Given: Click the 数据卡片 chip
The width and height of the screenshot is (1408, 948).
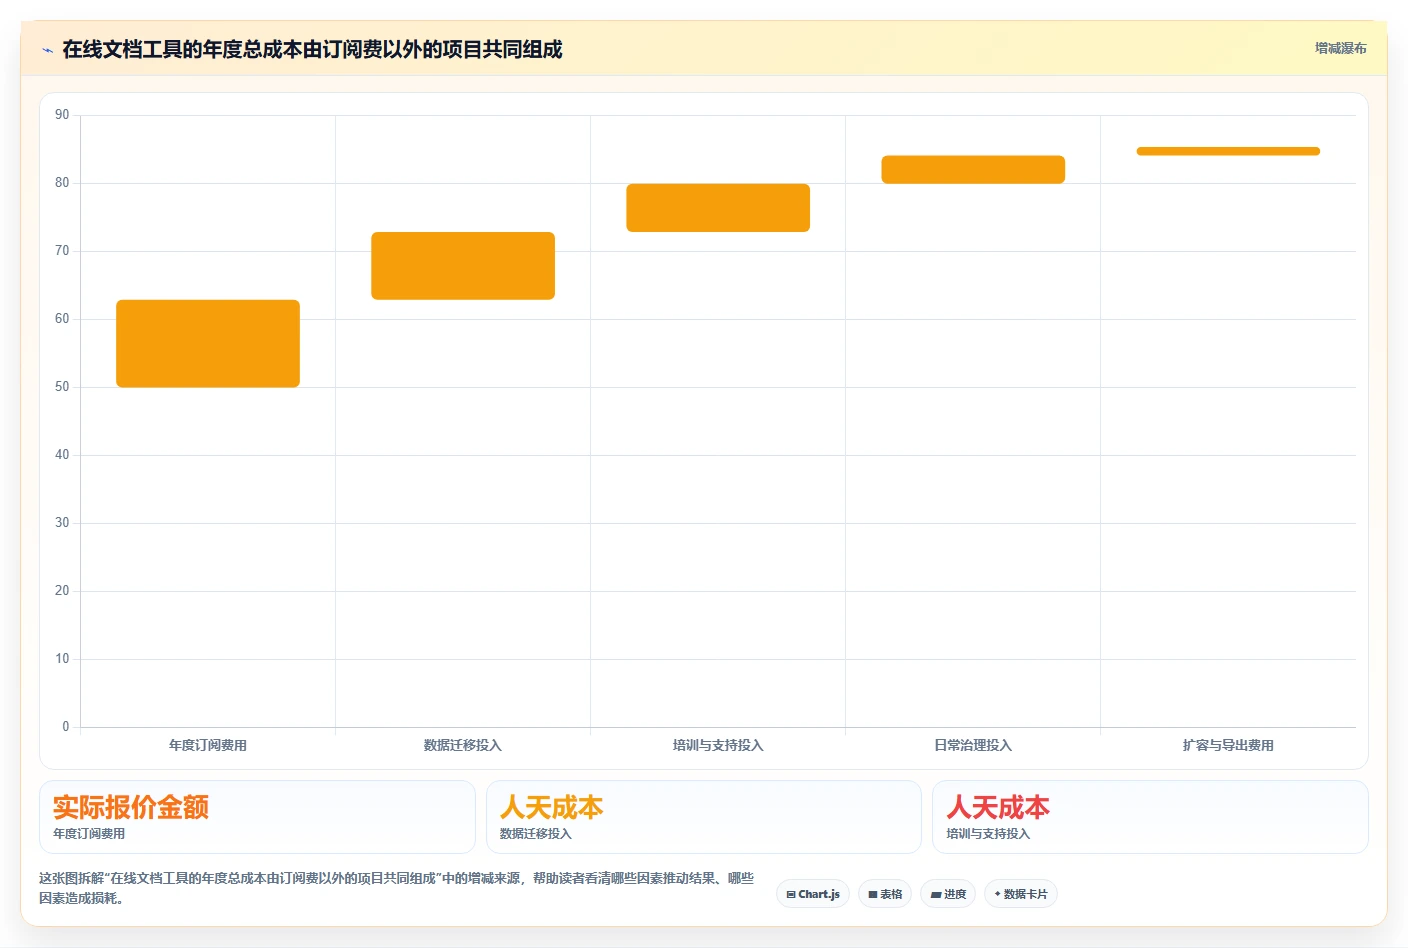Looking at the screenshot, I should [1021, 894].
